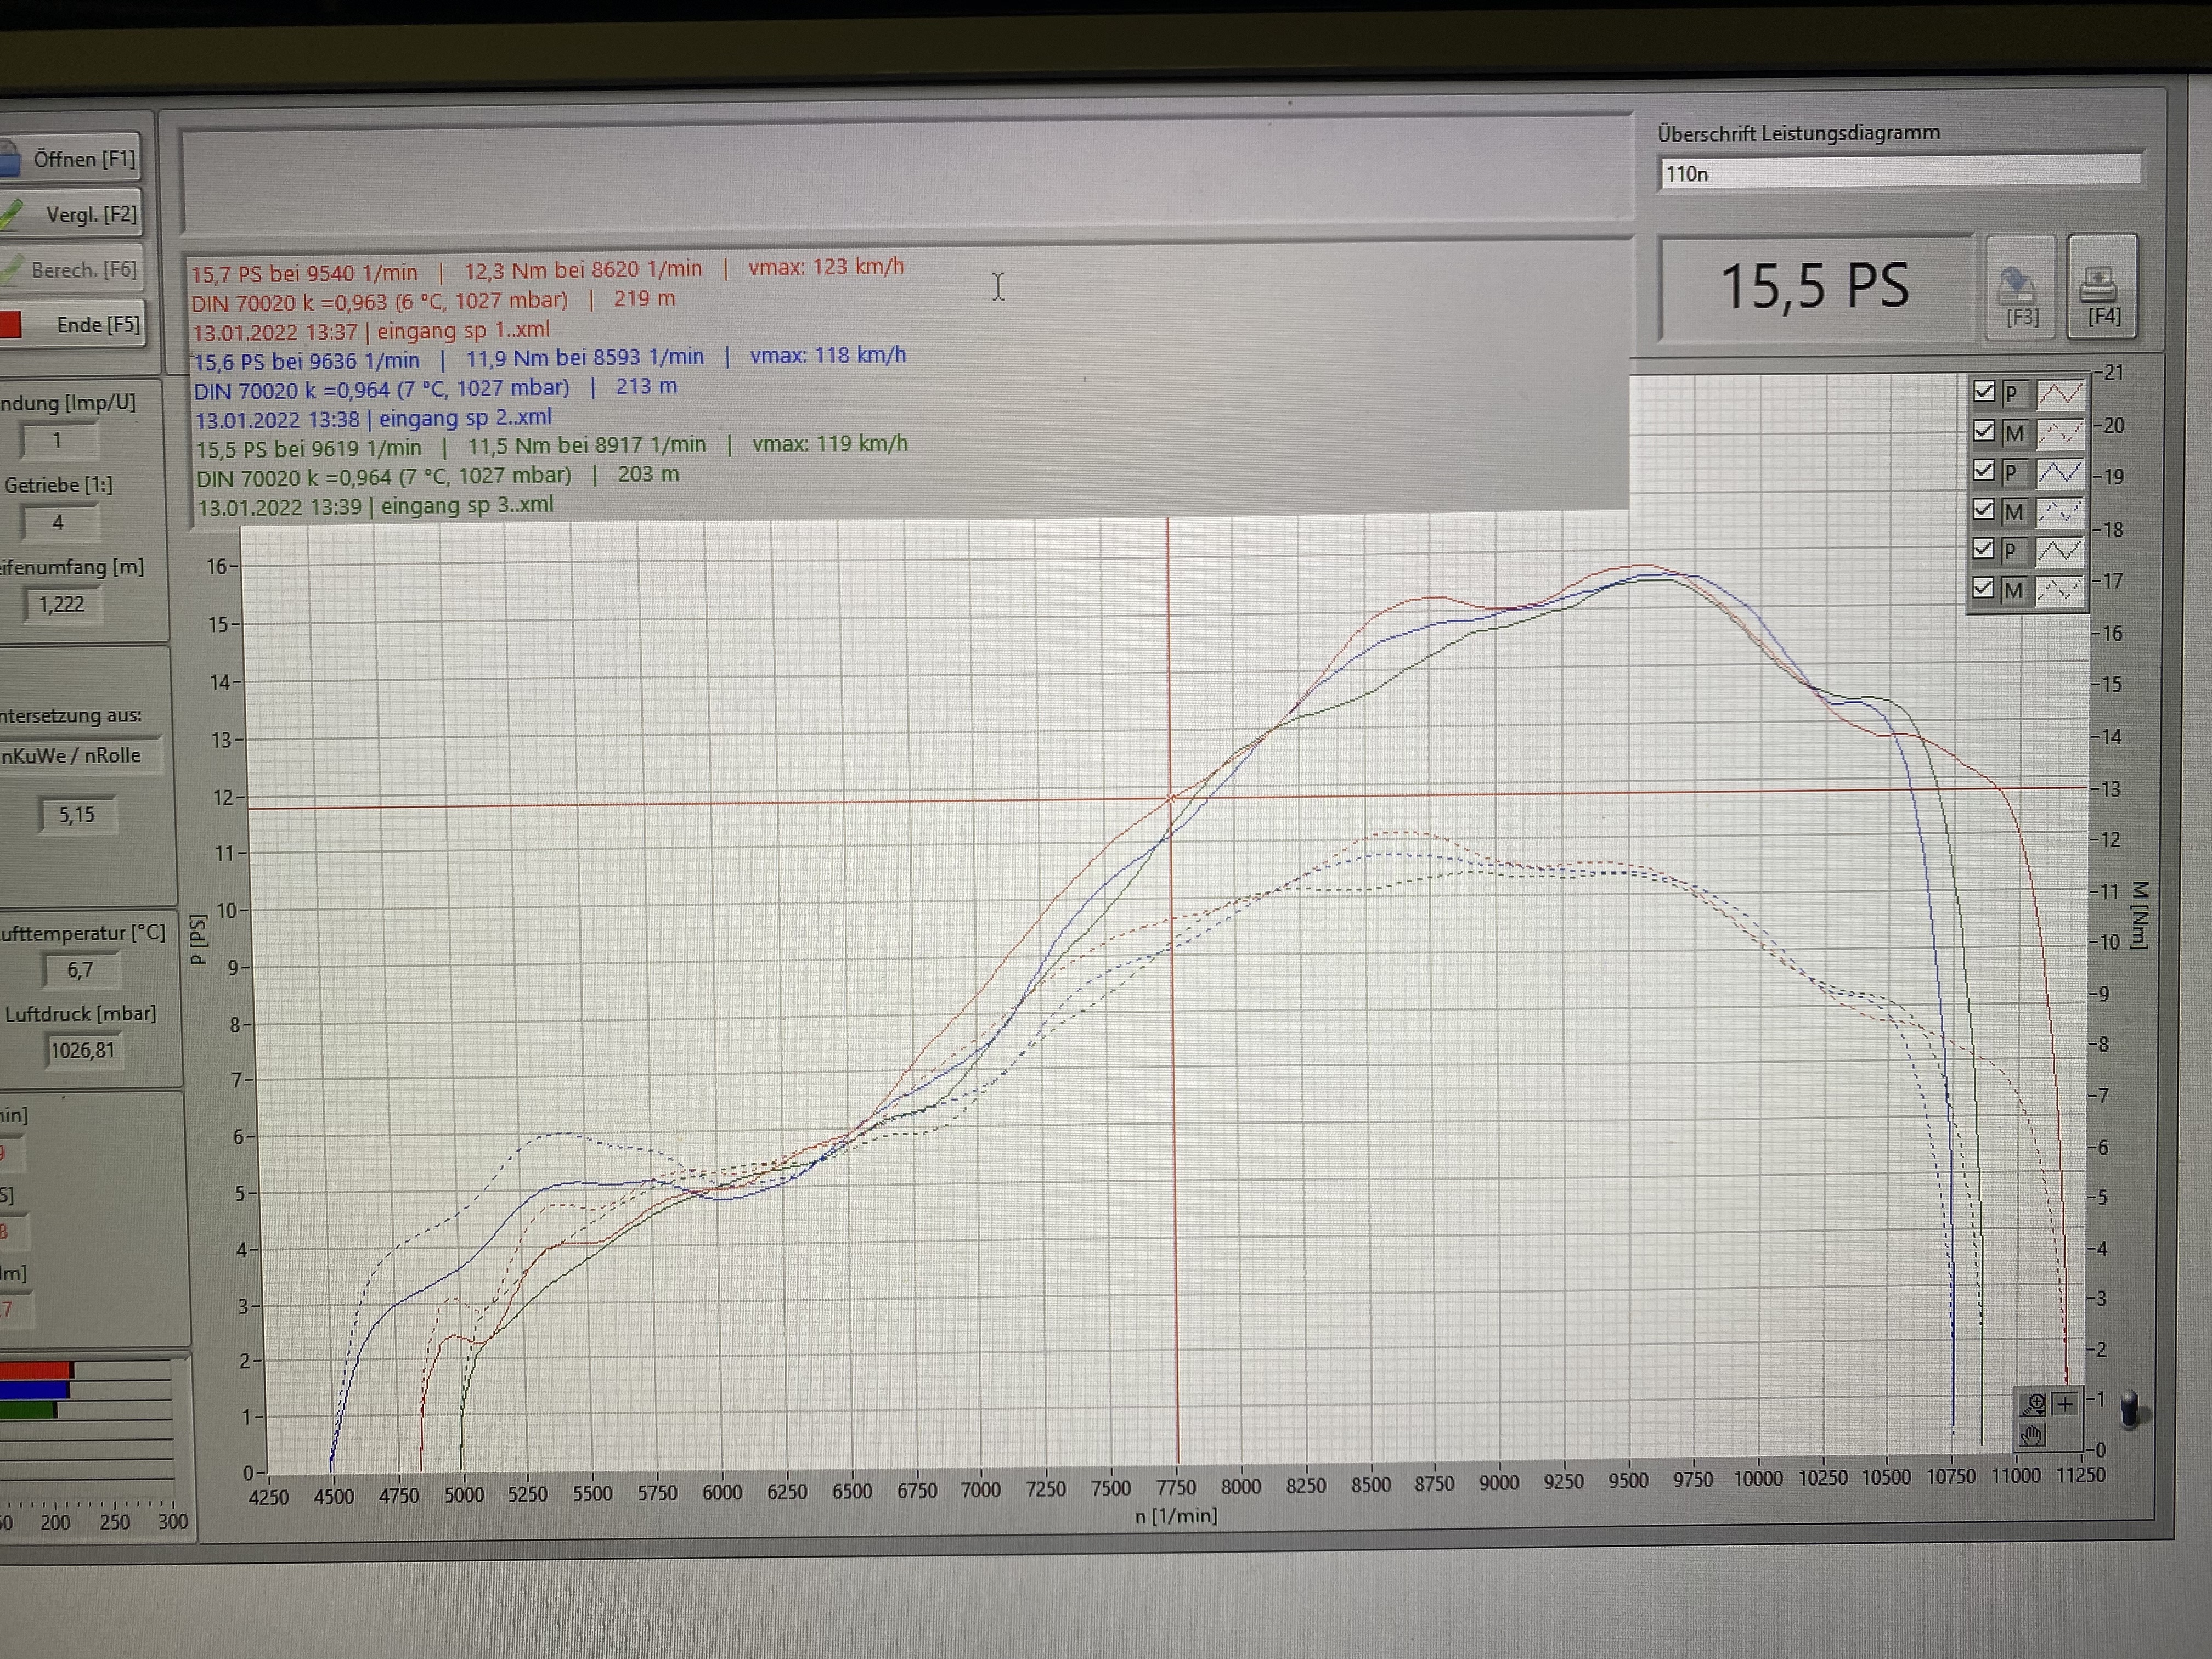Click the Überschrift Leistungsdiagramm field containing 110n
The height and width of the screenshot is (1659, 2212).
tap(1899, 173)
